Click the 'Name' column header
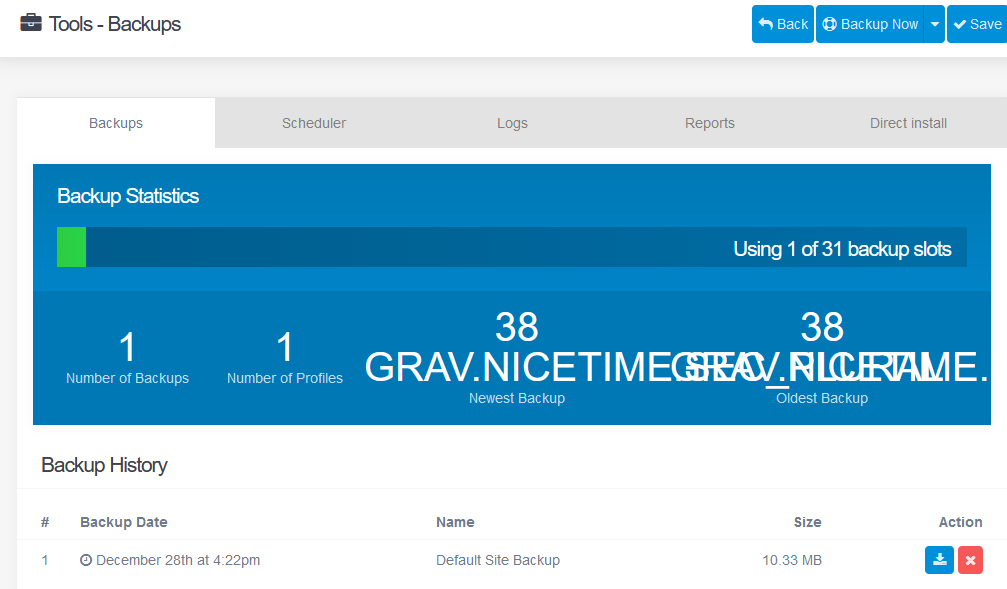Viewport: 1007px width, 589px height. [x=455, y=522]
